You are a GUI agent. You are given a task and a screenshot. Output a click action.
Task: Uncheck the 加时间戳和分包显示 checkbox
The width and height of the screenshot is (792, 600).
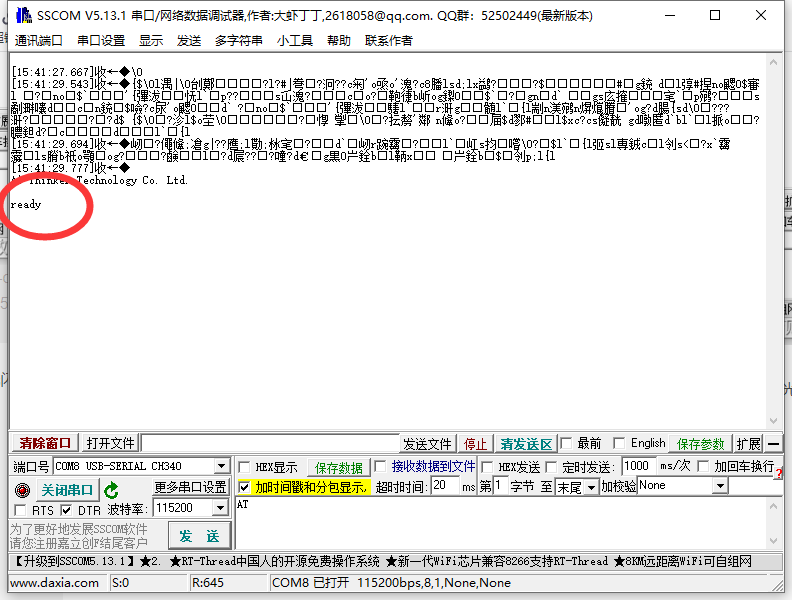244,487
